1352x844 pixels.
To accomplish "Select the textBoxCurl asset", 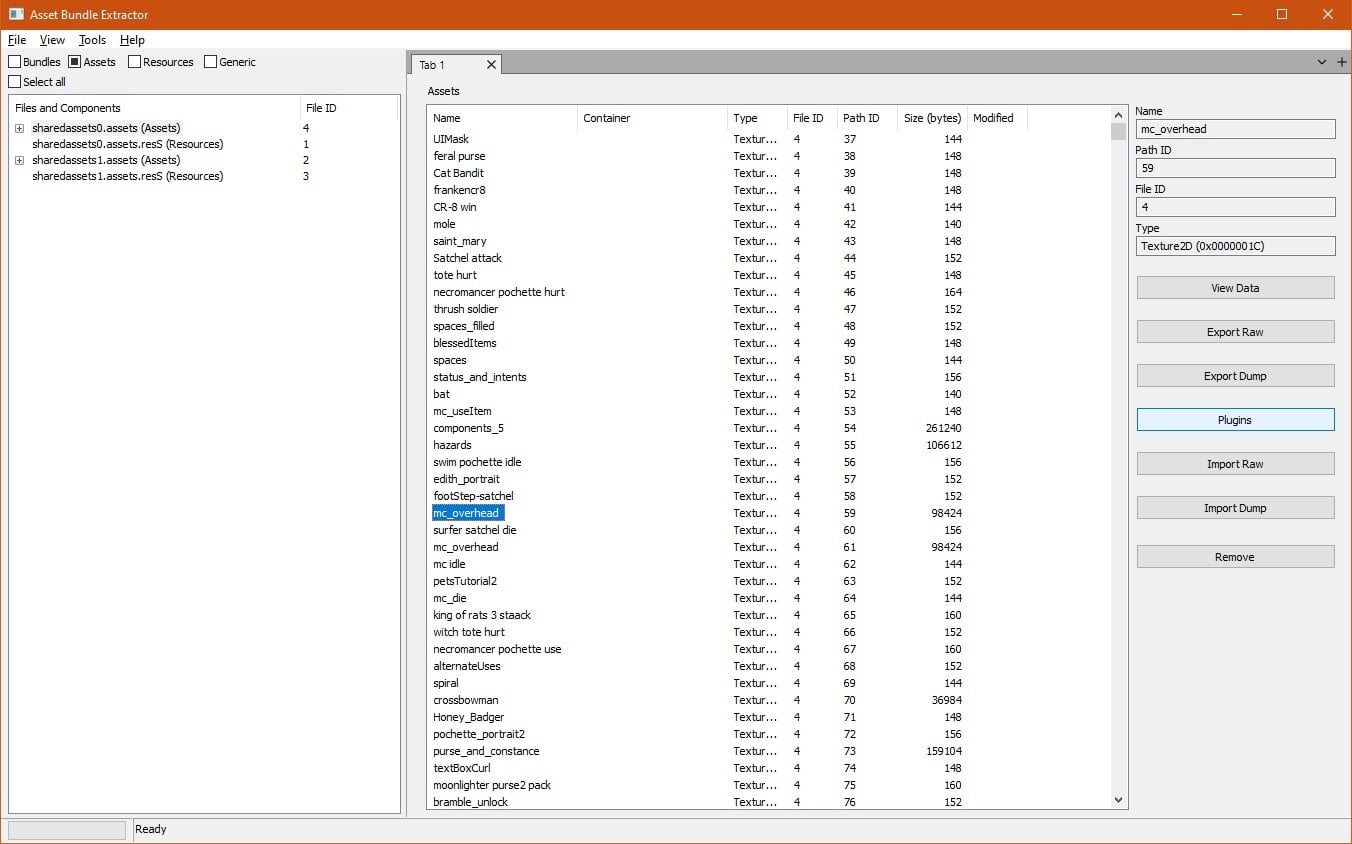I will point(462,768).
